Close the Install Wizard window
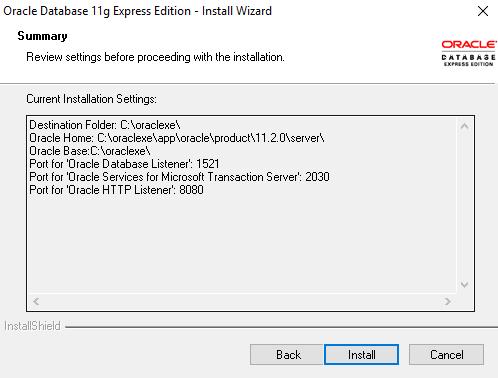The width and height of the screenshot is (498, 378). pyautogui.click(x=483, y=11)
